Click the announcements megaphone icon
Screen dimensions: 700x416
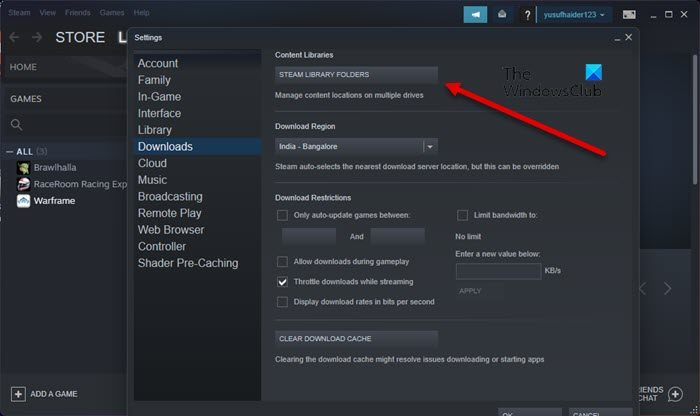[475, 15]
